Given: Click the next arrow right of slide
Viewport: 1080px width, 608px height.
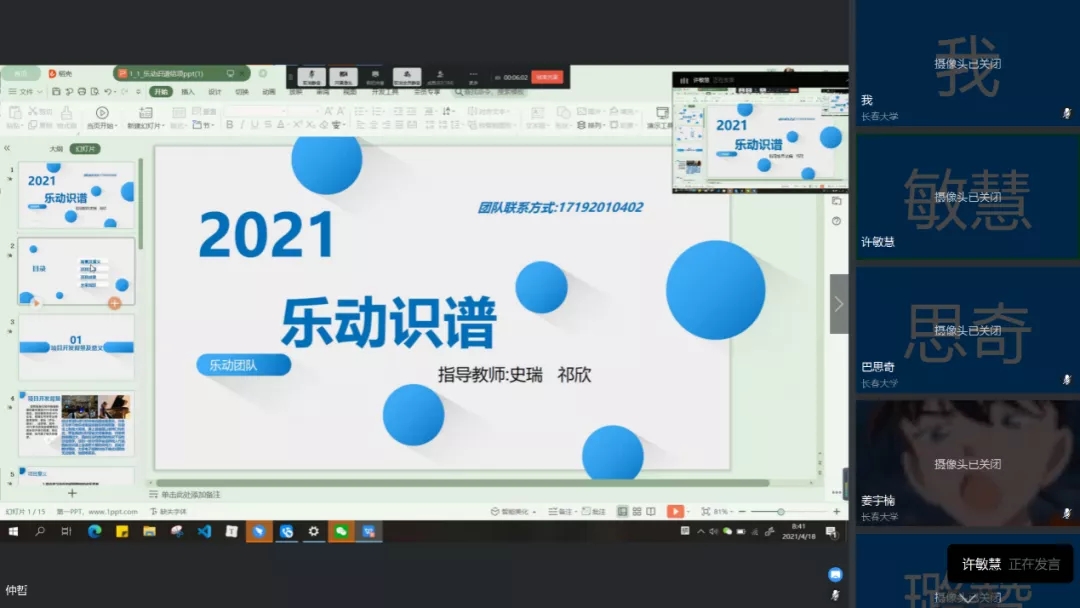Looking at the screenshot, I should pos(839,304).
